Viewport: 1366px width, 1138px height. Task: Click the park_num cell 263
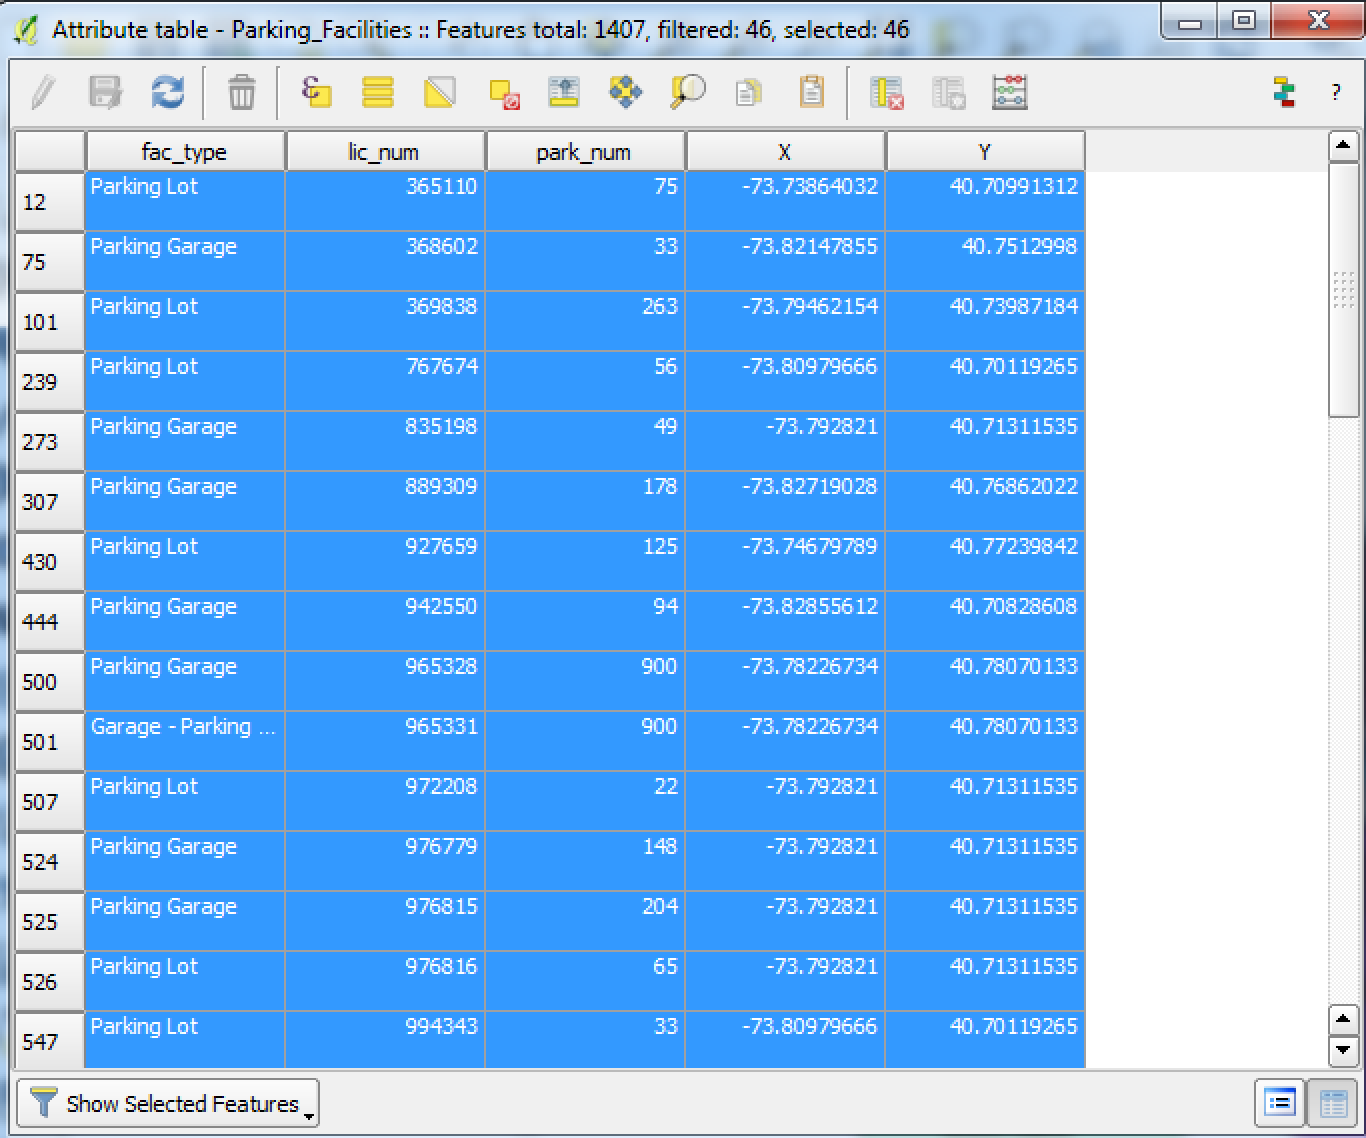tap(585, 321)
